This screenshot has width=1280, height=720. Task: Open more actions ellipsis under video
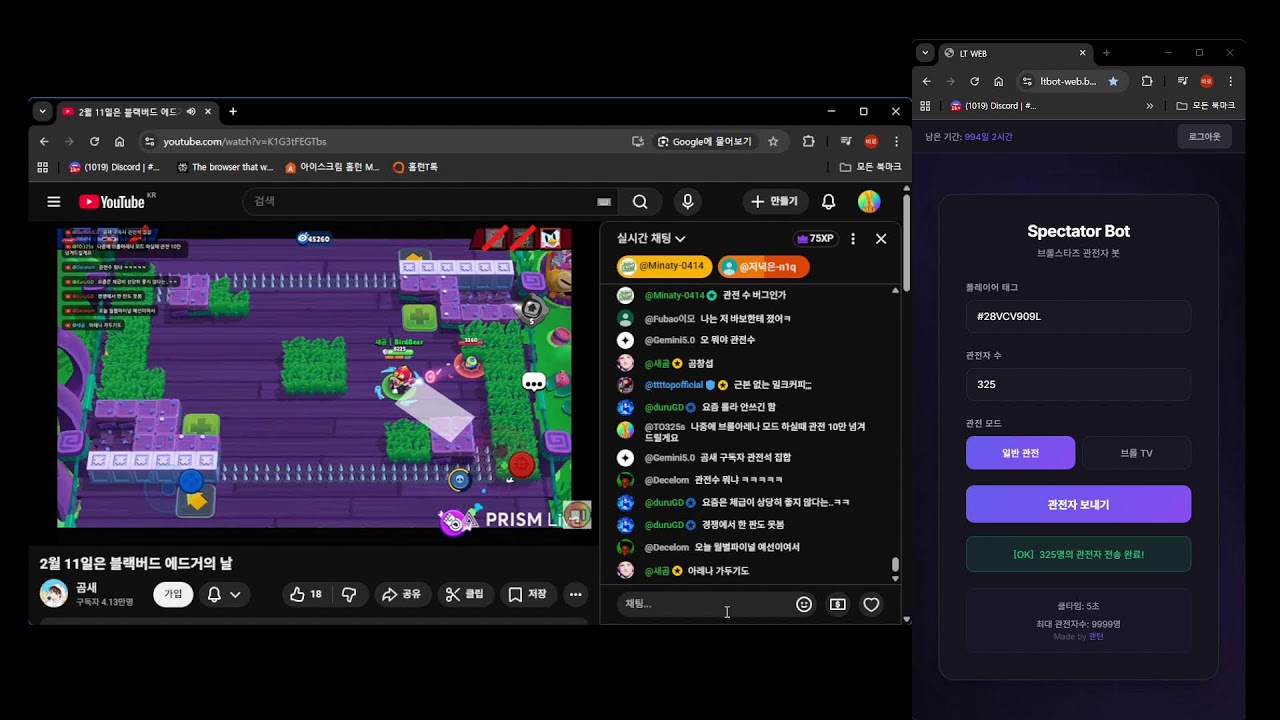(x=575, y=594)
